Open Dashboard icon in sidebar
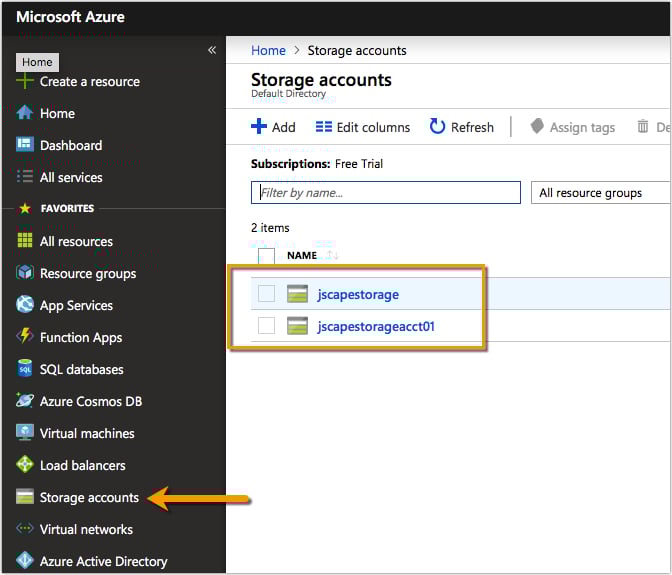Image resolution: width=672 pixels, height=575 pixels. click(x=25, y=145)
